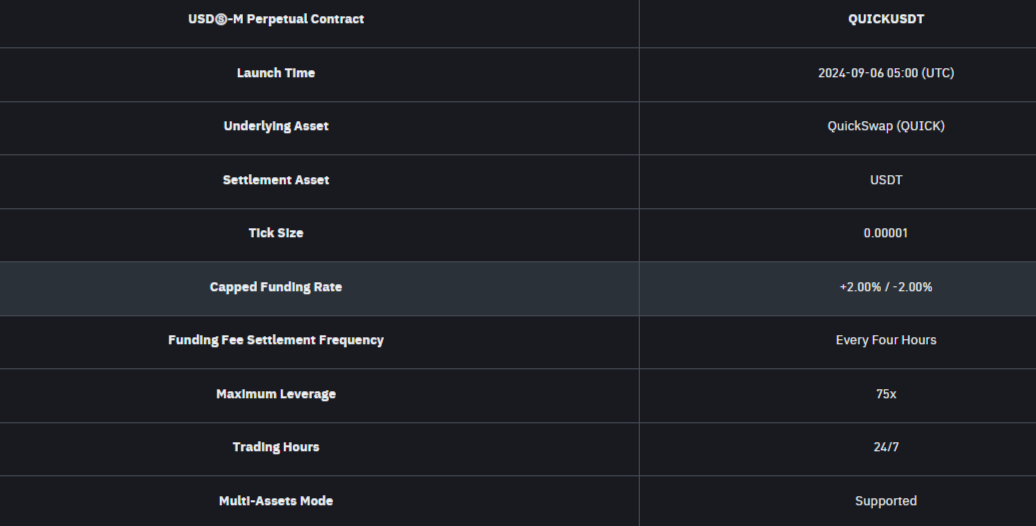The image size is (1036, 526).
Task: Select the USDT settlement value
Action: point(886,180)
